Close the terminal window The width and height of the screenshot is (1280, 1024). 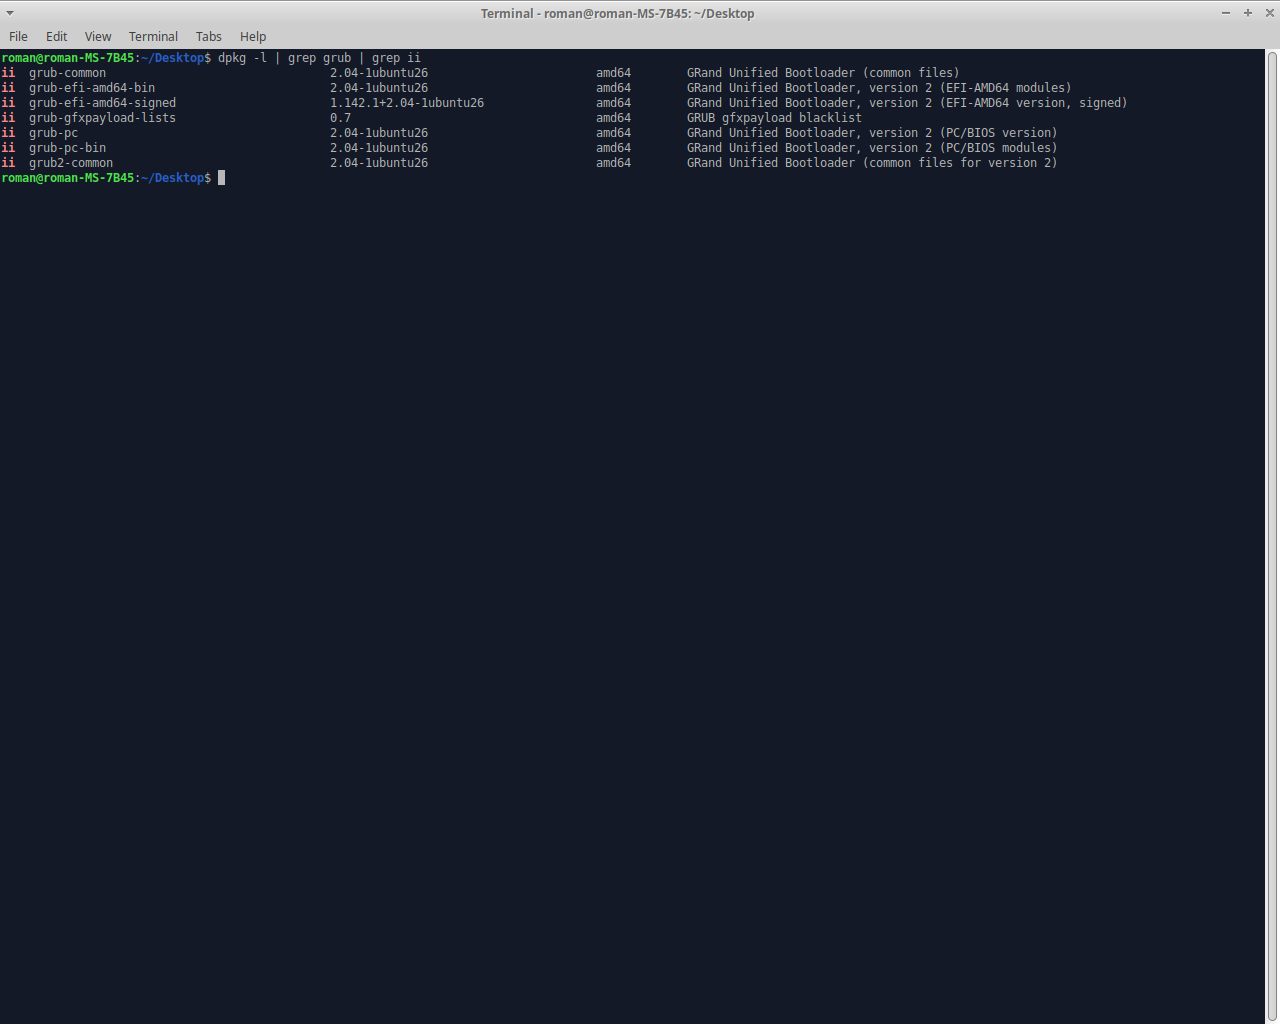tap(1269, 13)
